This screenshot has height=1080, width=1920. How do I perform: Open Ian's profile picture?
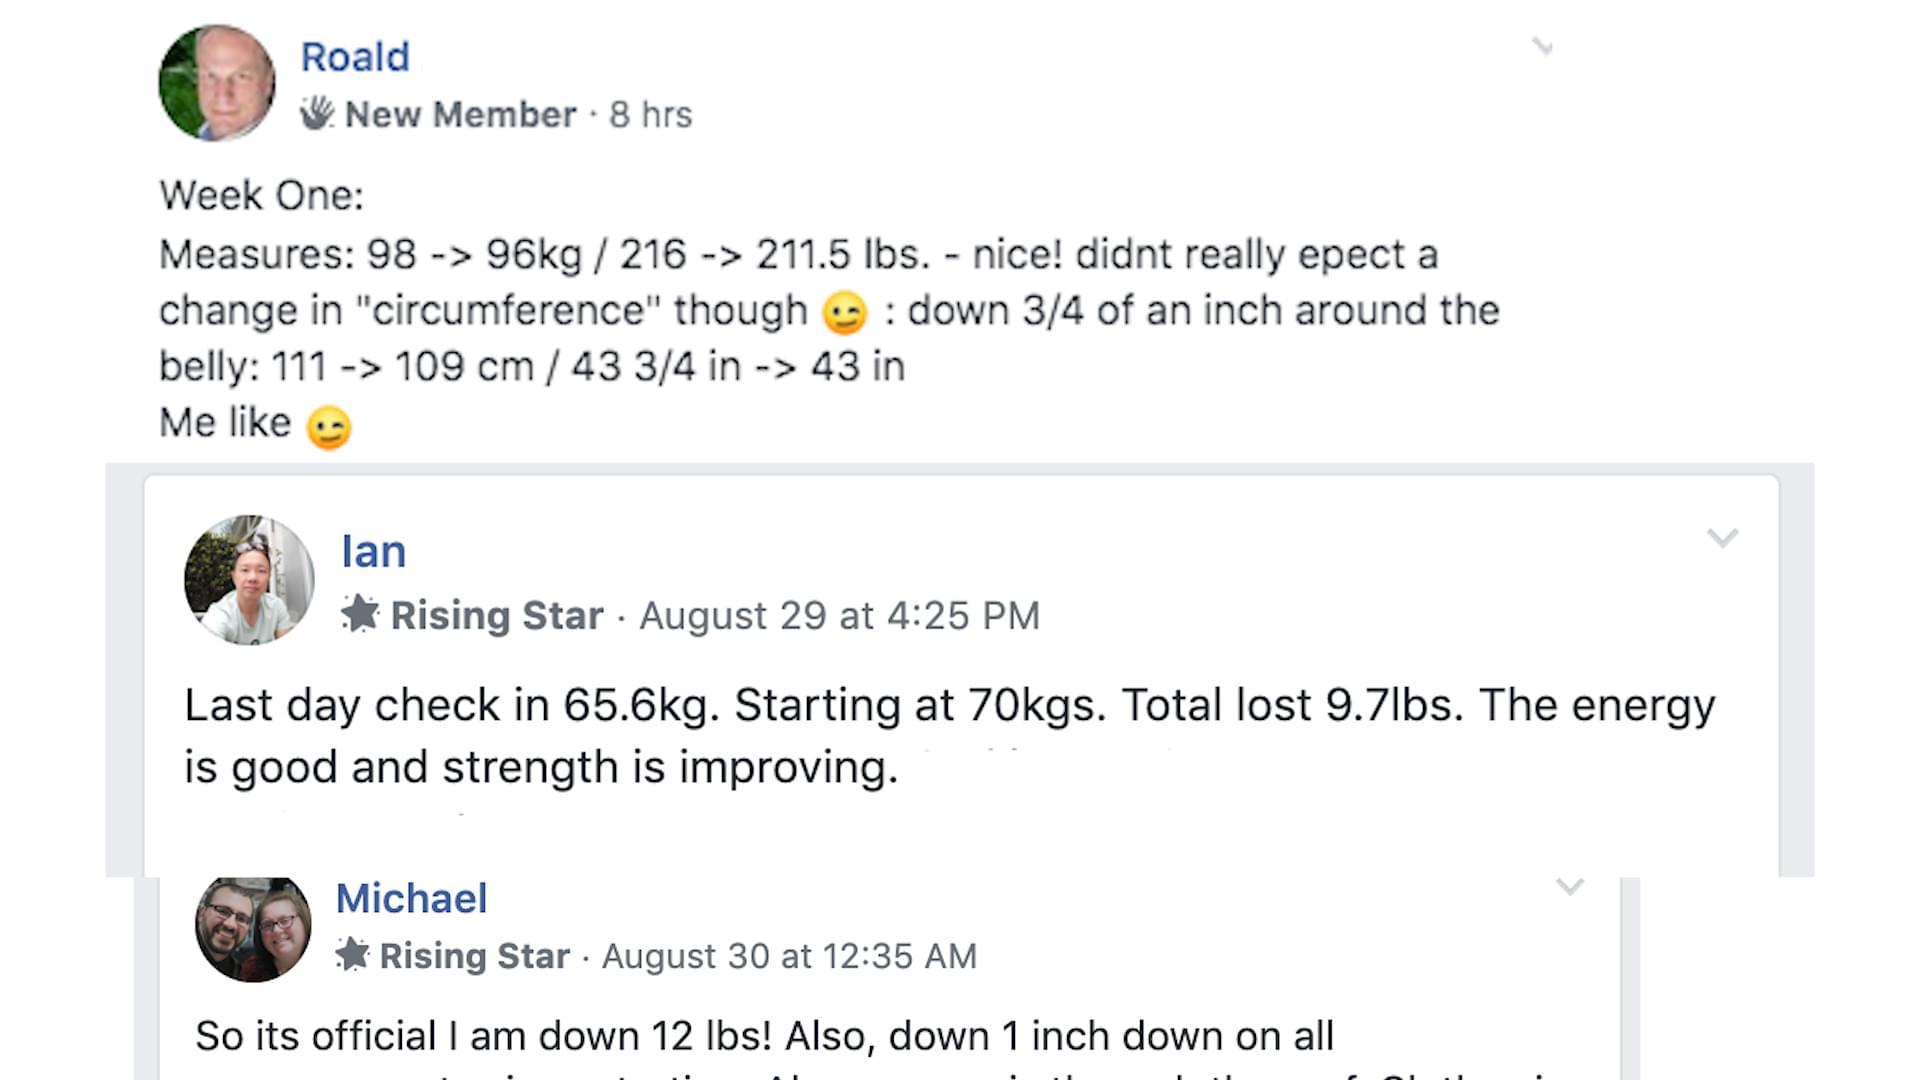pos(249,580)
